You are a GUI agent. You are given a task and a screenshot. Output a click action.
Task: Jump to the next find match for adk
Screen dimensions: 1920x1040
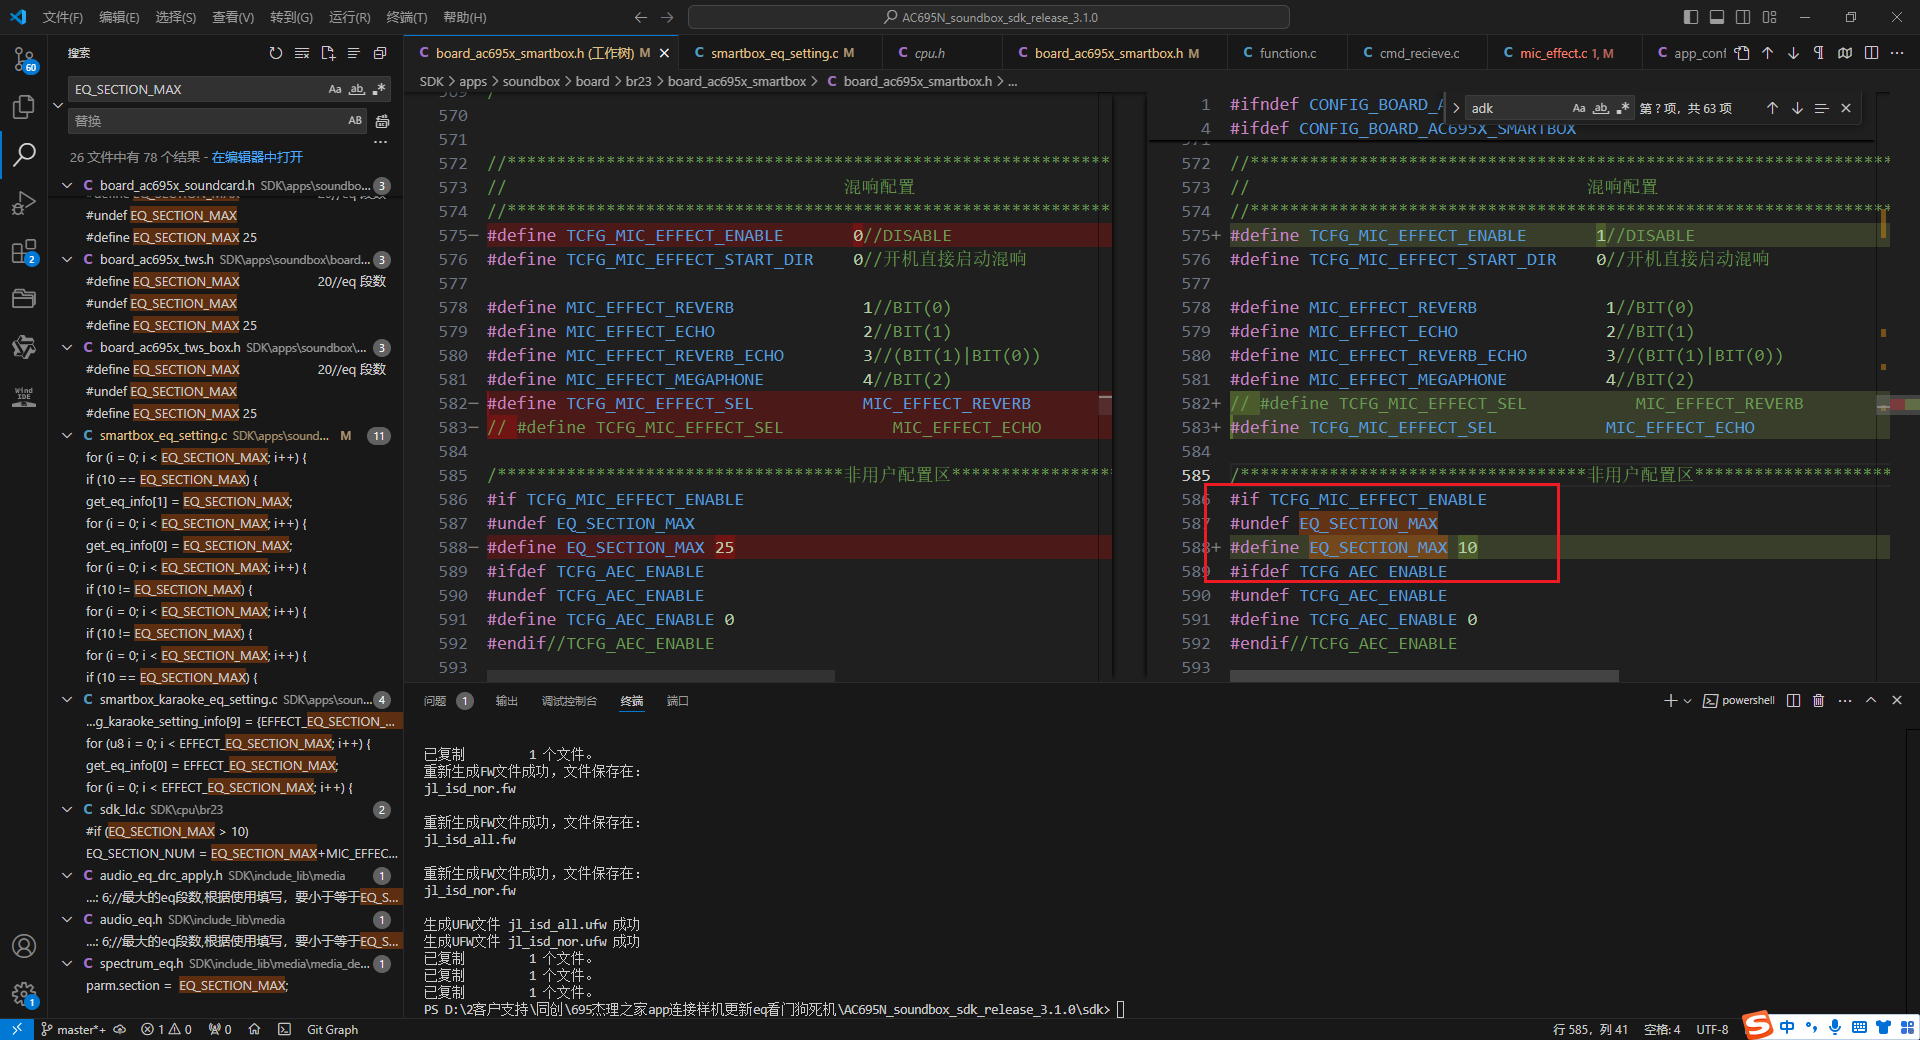click(1797, 108)
